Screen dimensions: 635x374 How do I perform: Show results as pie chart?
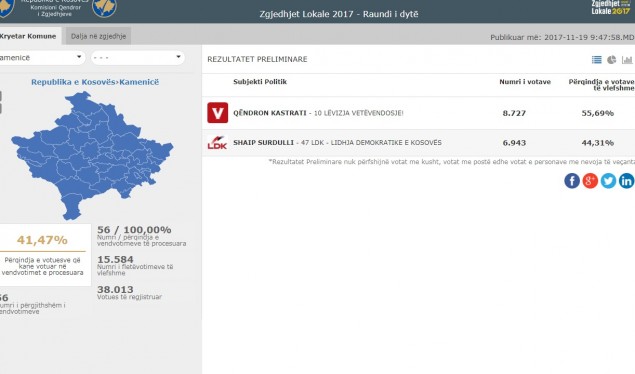coord(612,60)
